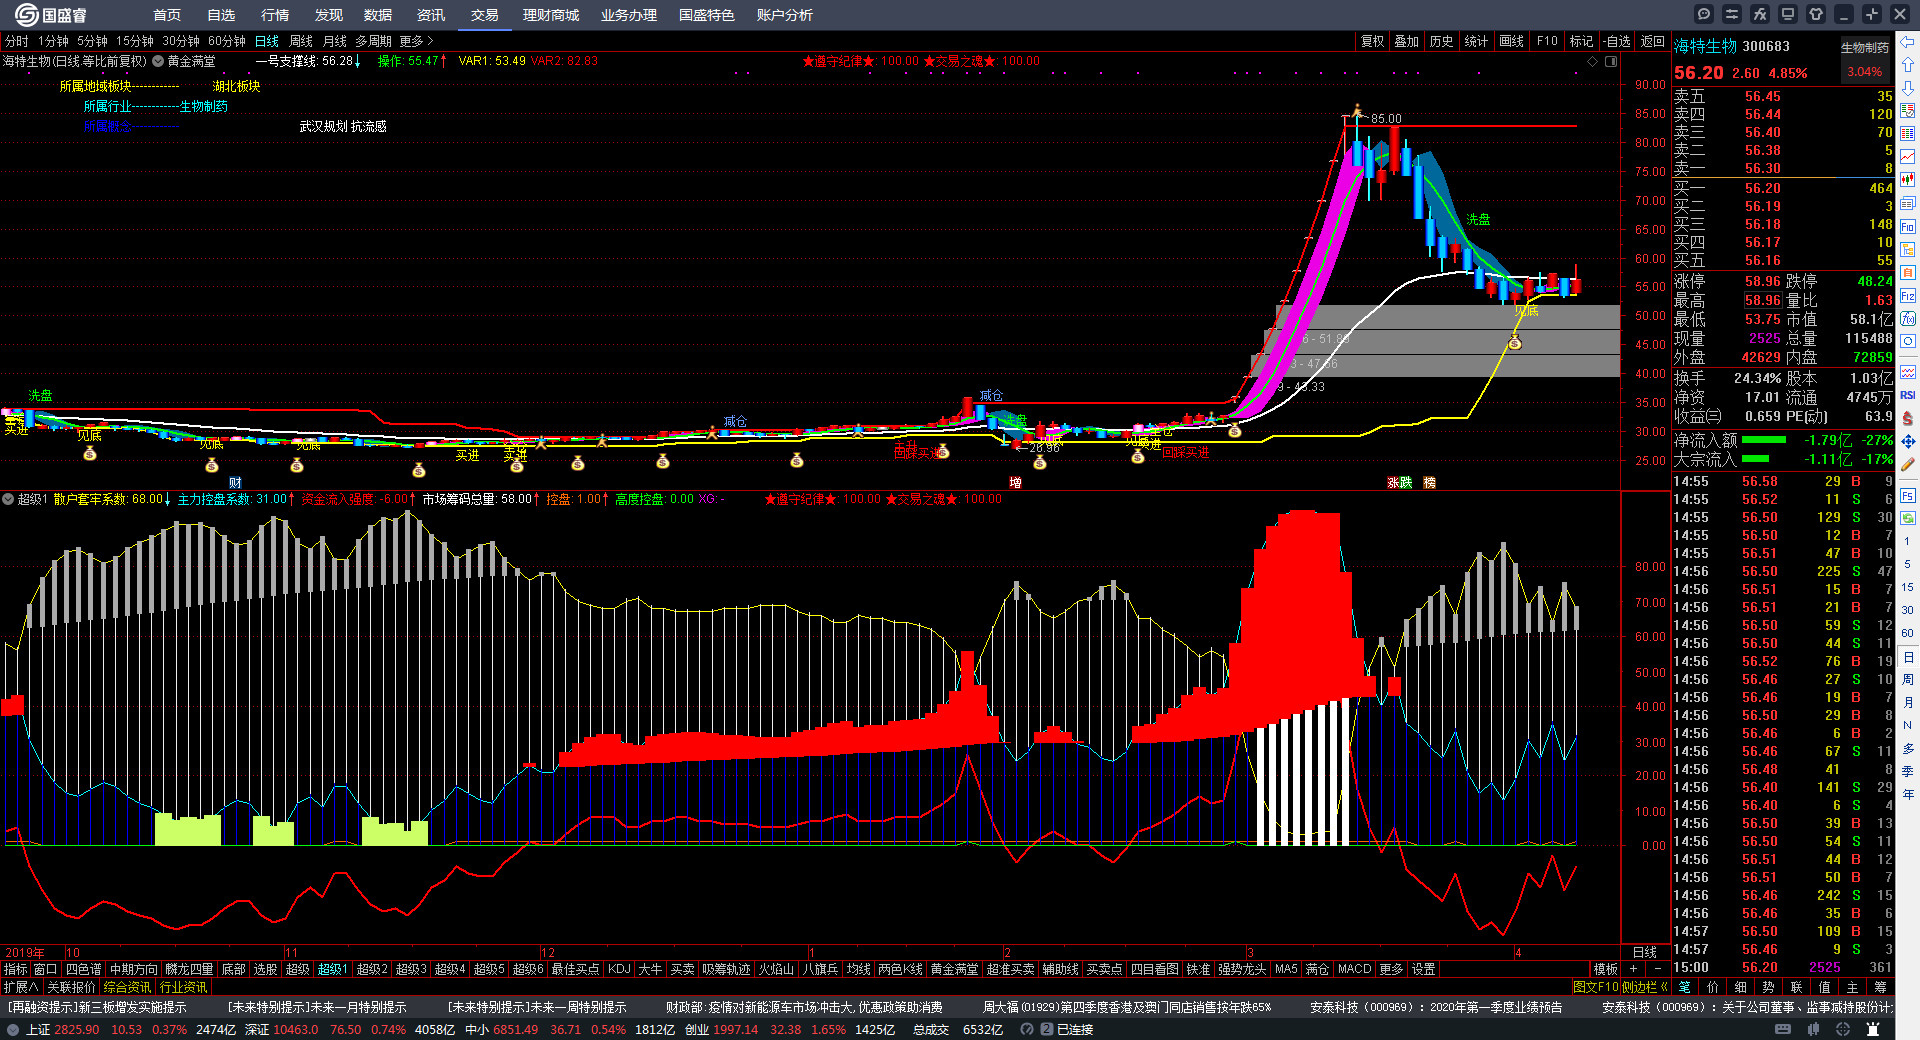Image resolution: width=1920 pixels, height=1040 pixels.
Task: Select the MACD indicator tab
Action: pyautogui.click(x=1354, y=968)
